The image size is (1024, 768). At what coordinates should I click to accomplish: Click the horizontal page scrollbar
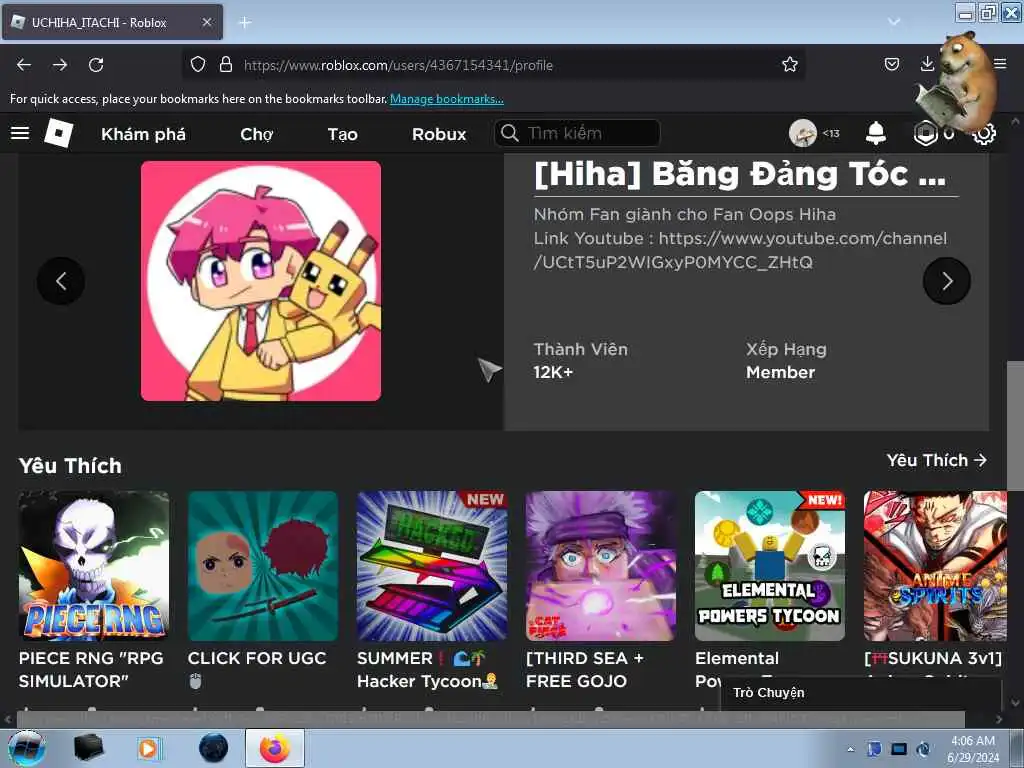[x=490, y=720]
